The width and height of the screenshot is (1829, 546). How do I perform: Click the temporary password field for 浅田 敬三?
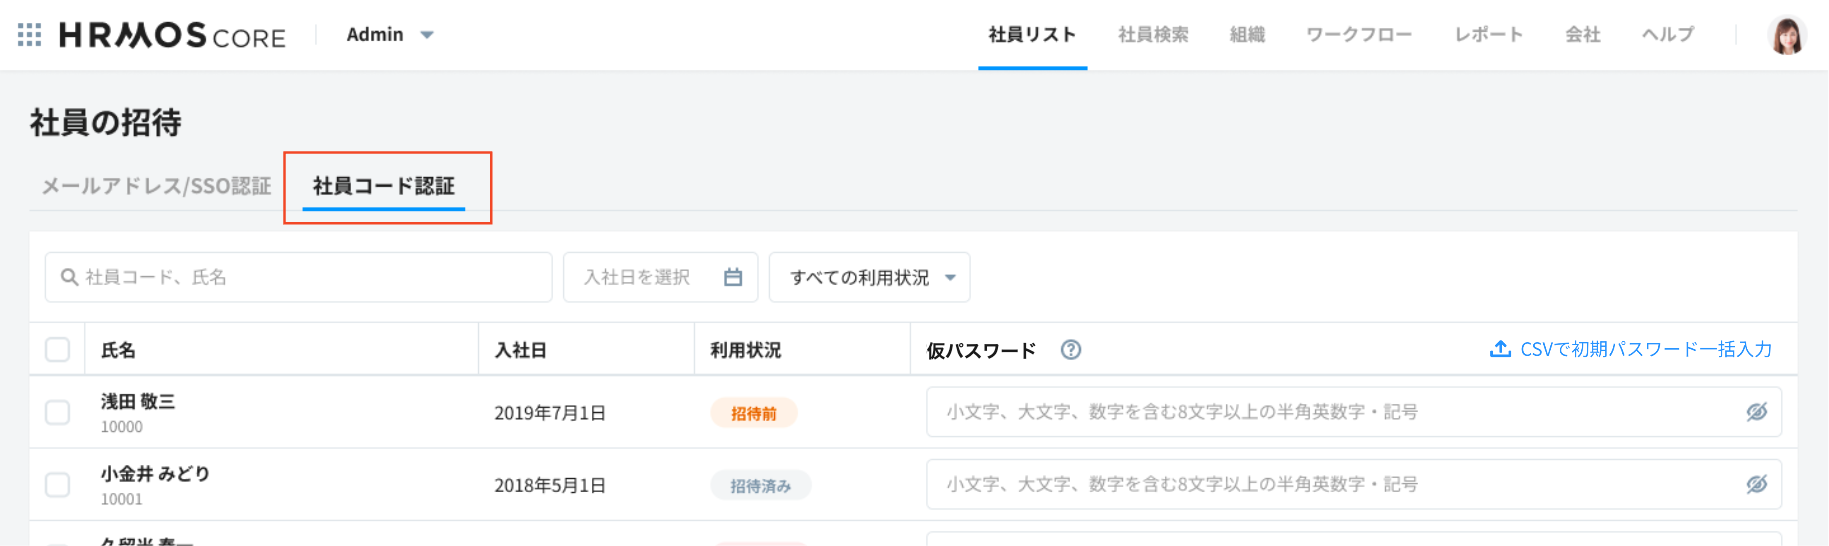(1330, 412)
